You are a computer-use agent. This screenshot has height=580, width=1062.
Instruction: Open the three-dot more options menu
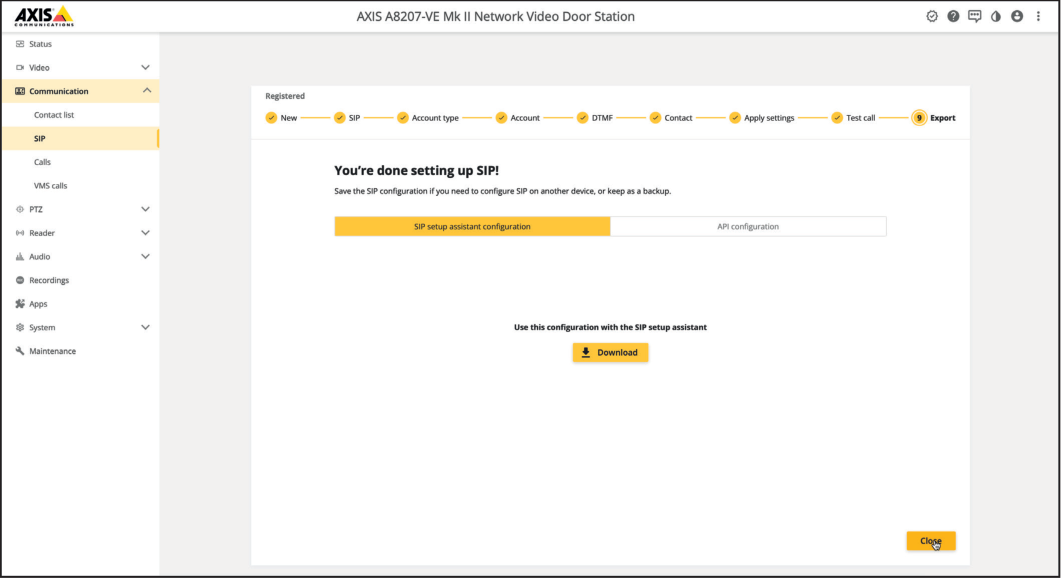(x=1038, y=17)
